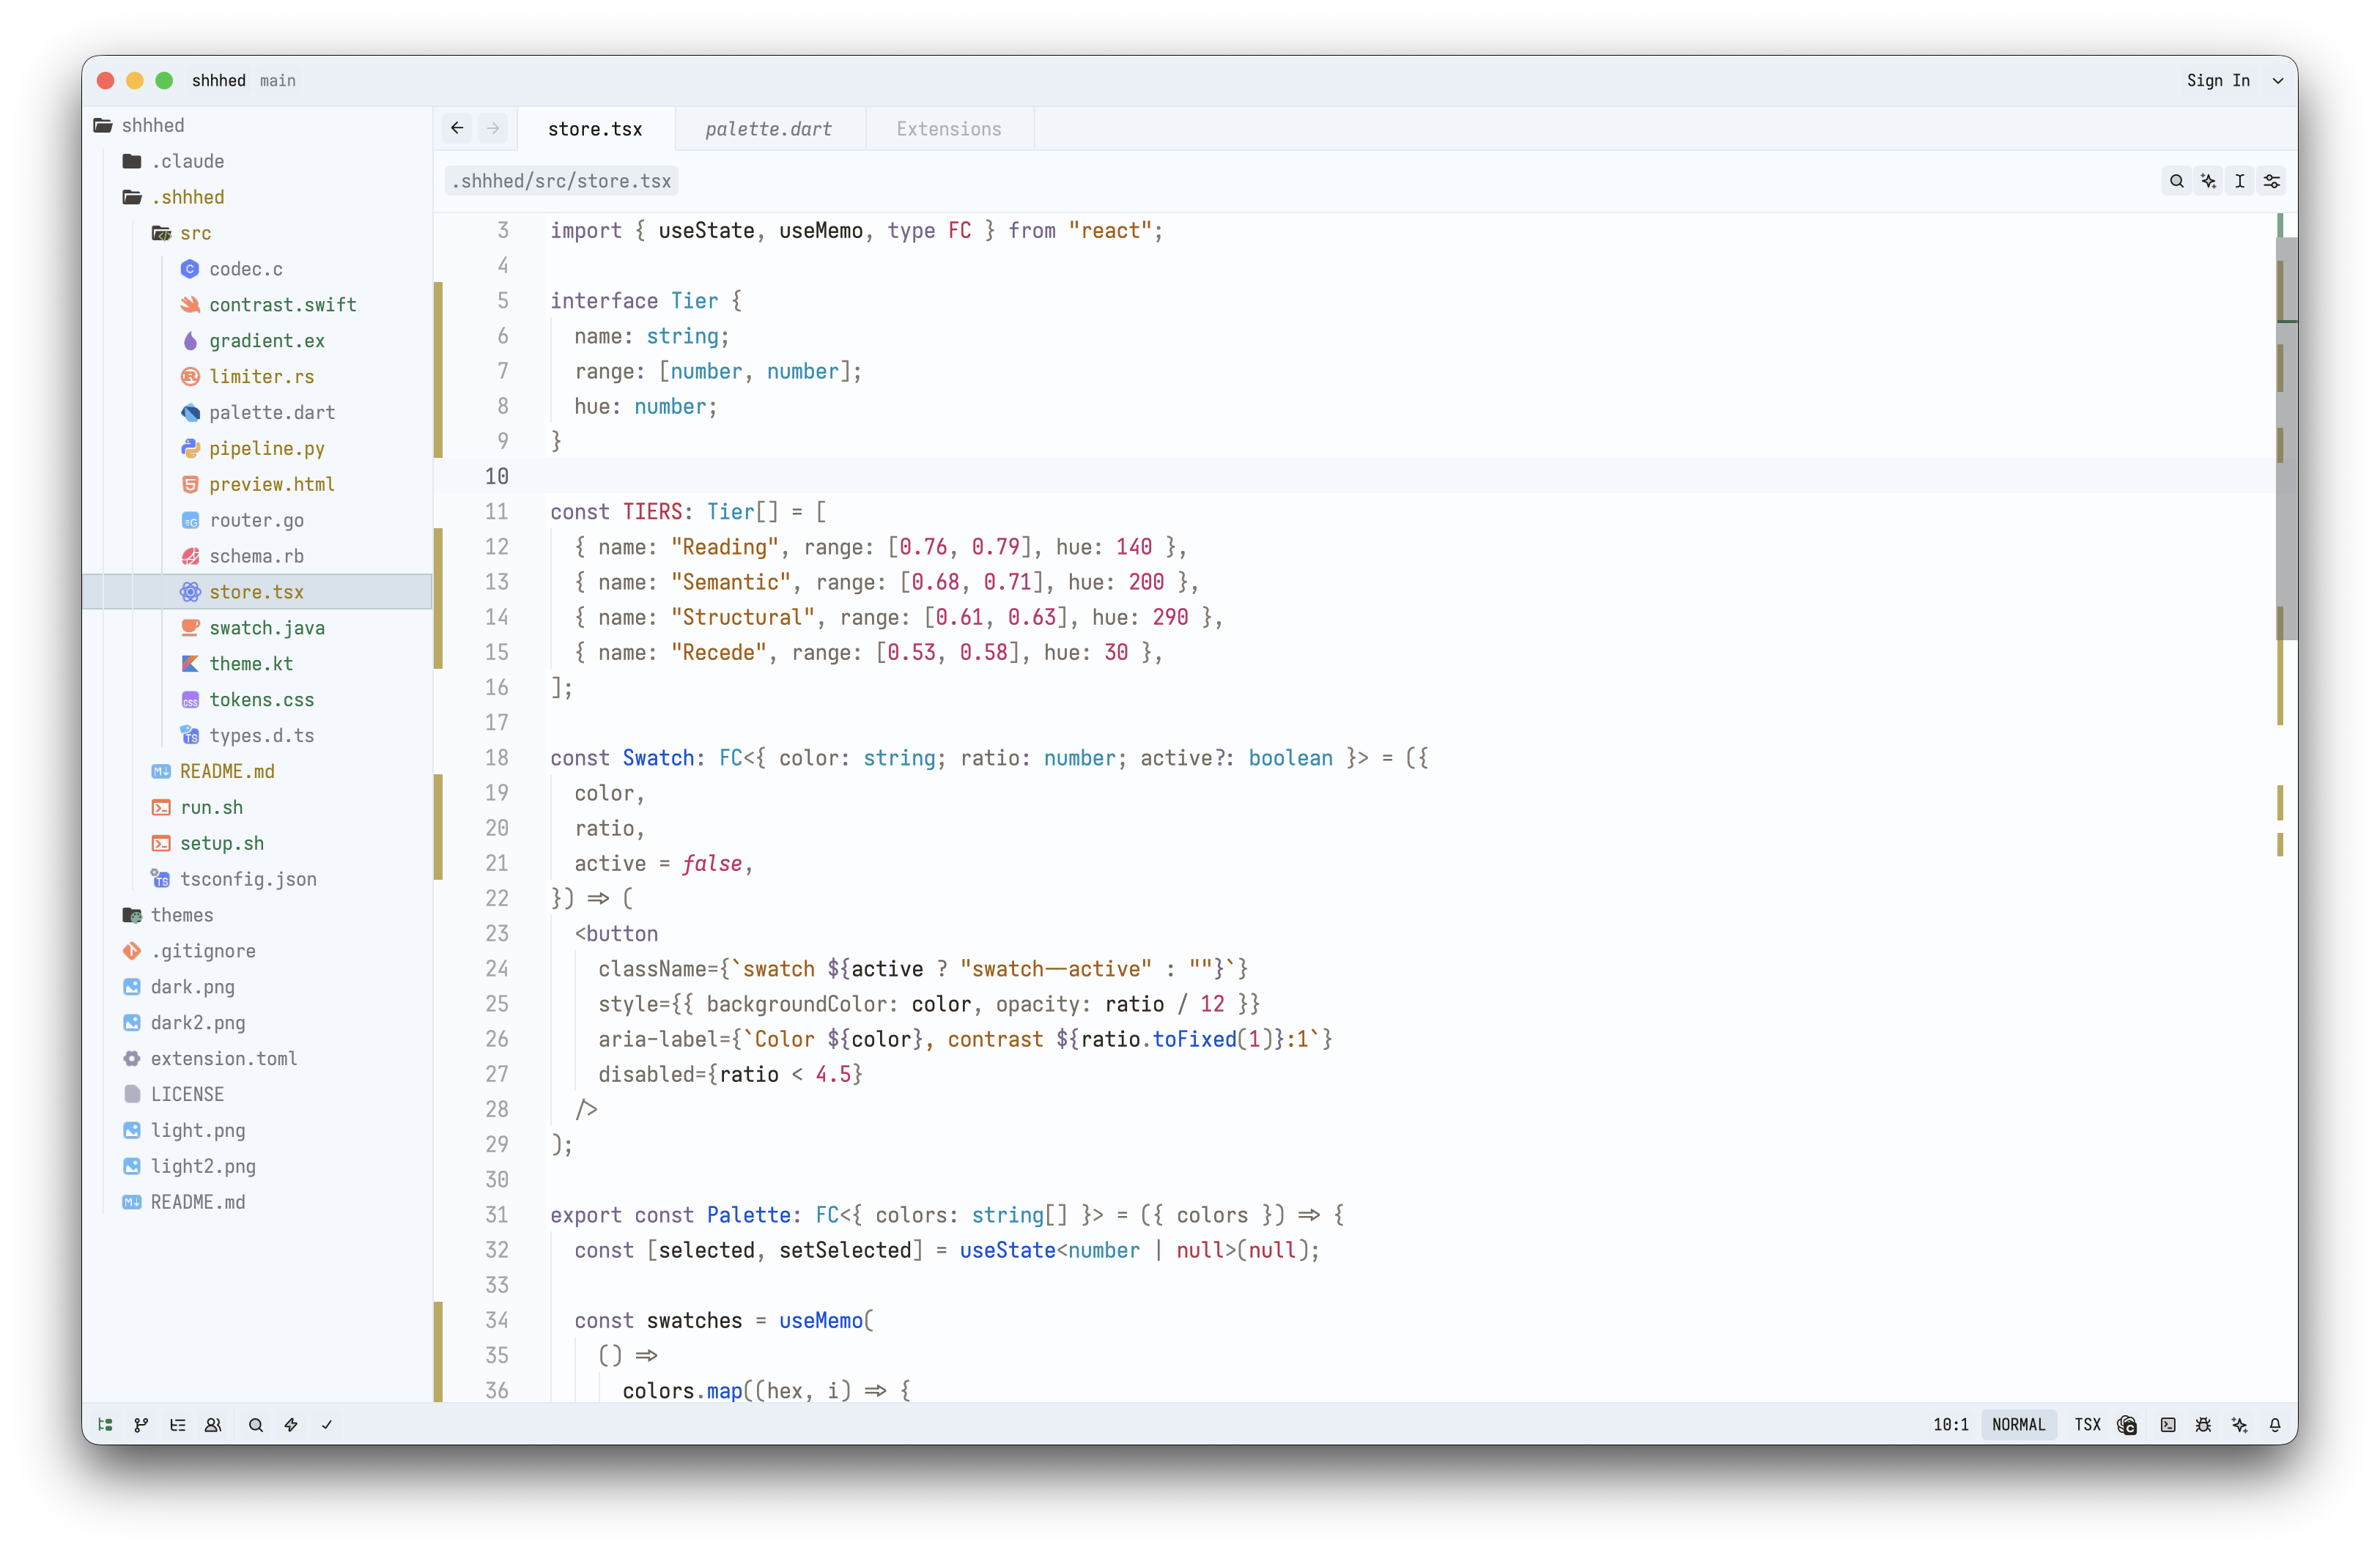Click the text cursor selection icon in toolbar
Image resolution: width=2380 pixels, height=1553 pixels.
pos(2240,181)
